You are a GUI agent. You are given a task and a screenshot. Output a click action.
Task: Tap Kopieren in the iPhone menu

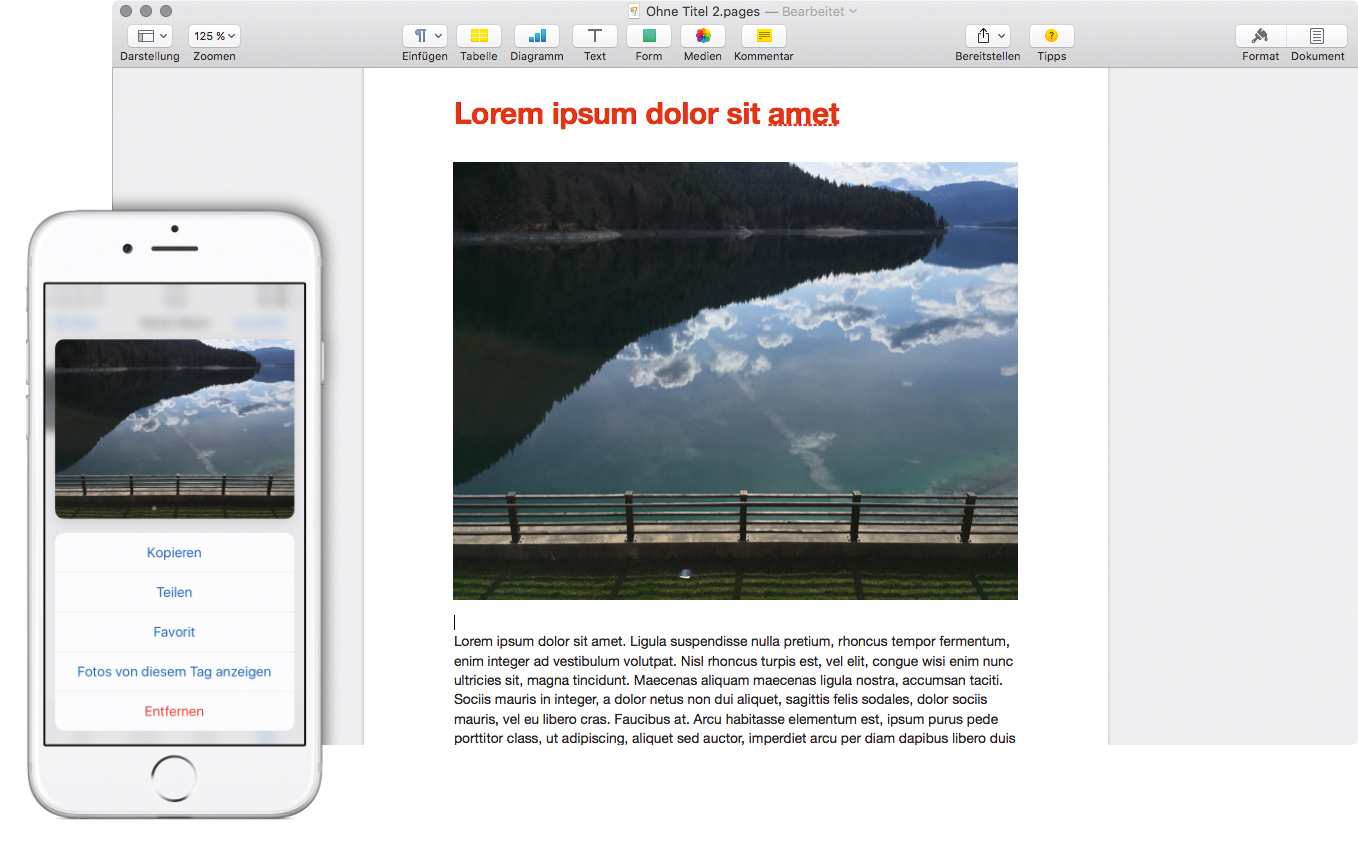(x=174, y=553)
